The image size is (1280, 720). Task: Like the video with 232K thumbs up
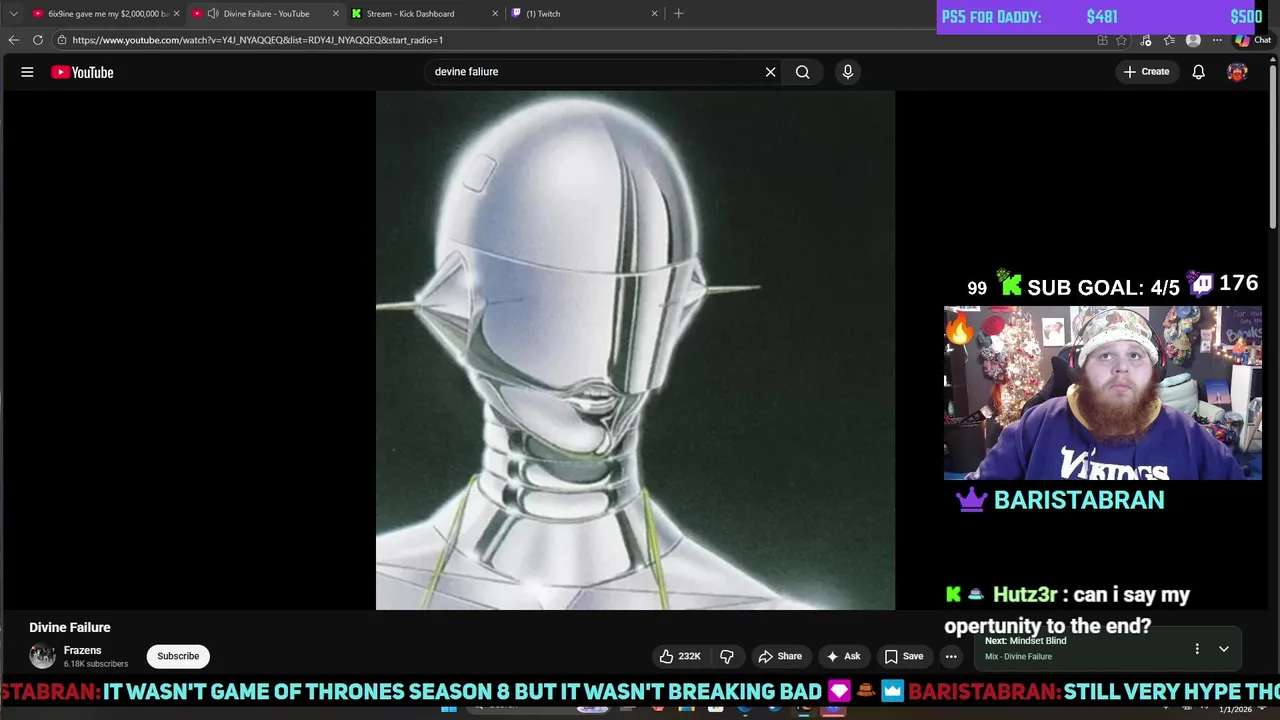[x=679, y=656]
